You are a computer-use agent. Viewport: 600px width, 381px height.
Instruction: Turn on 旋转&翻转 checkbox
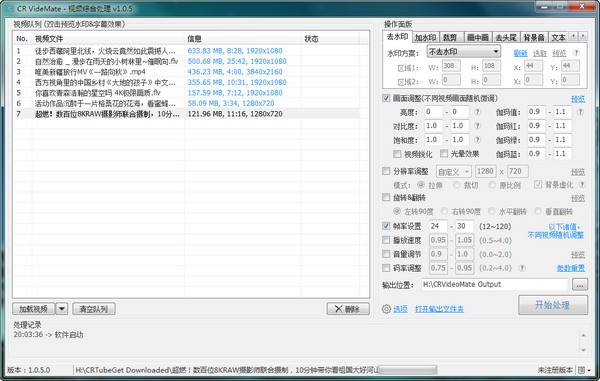point(386,197)
